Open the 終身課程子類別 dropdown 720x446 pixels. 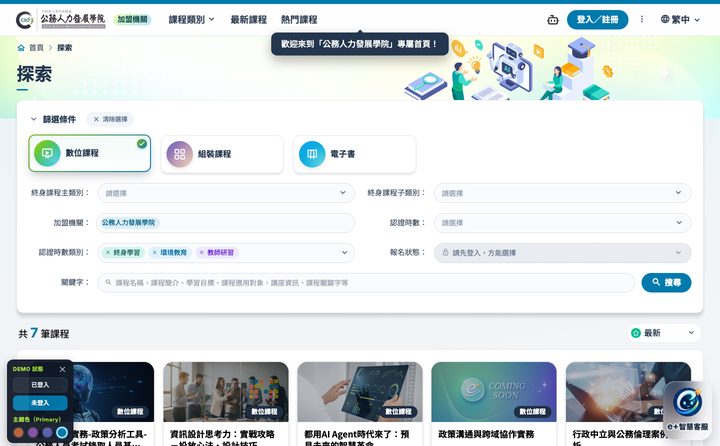pyautogui.click(x=562, y=193)
